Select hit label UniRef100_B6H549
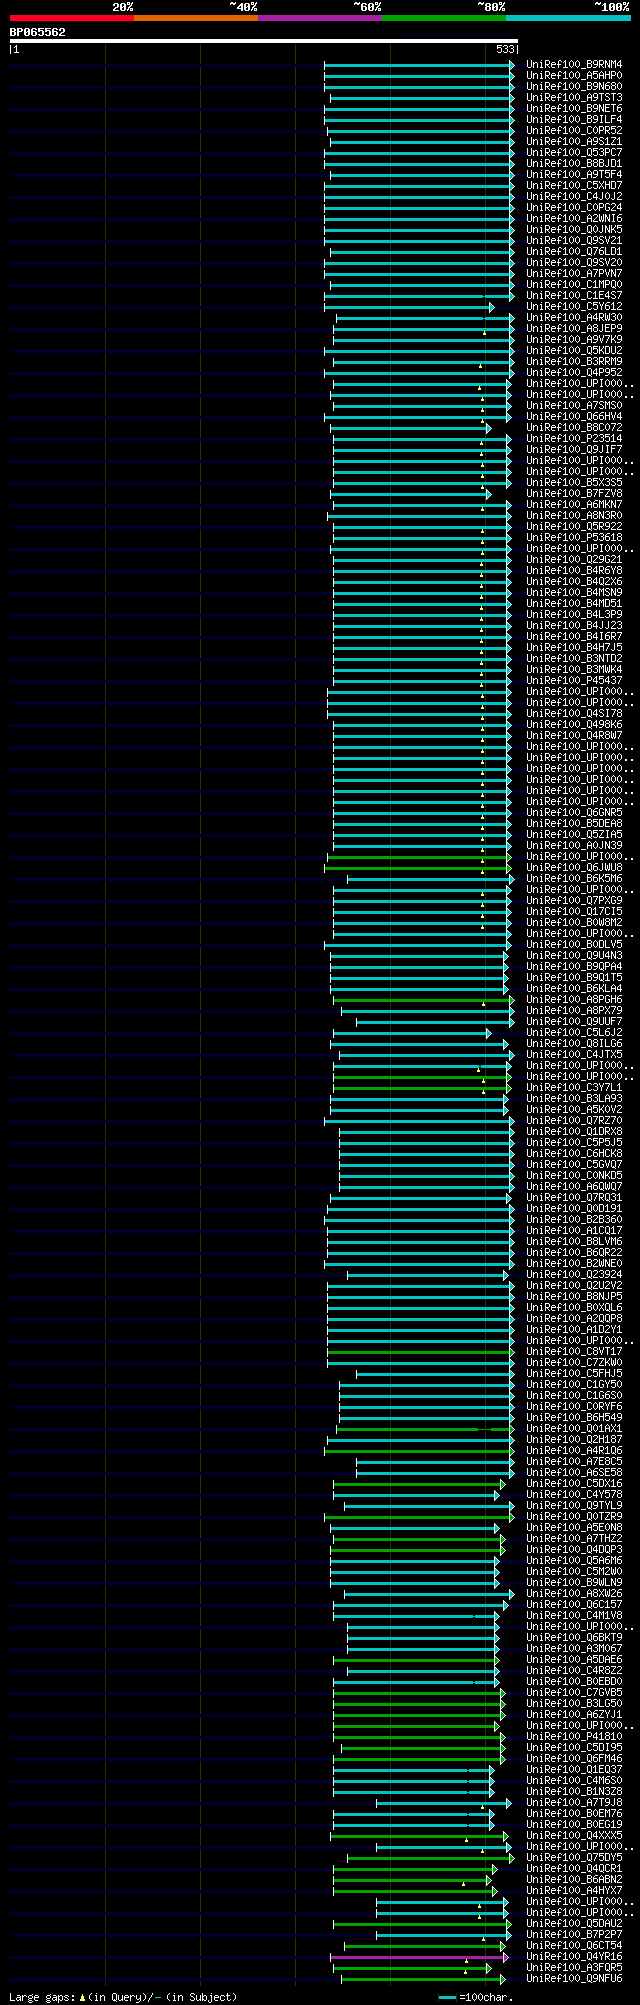 574,1418
